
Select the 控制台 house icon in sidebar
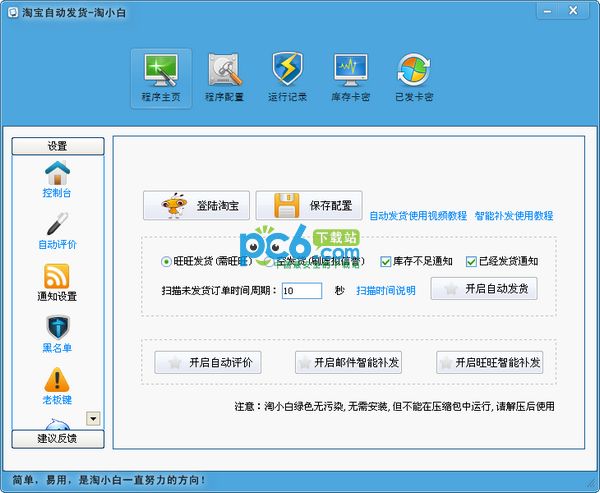(x=57, y=173)
